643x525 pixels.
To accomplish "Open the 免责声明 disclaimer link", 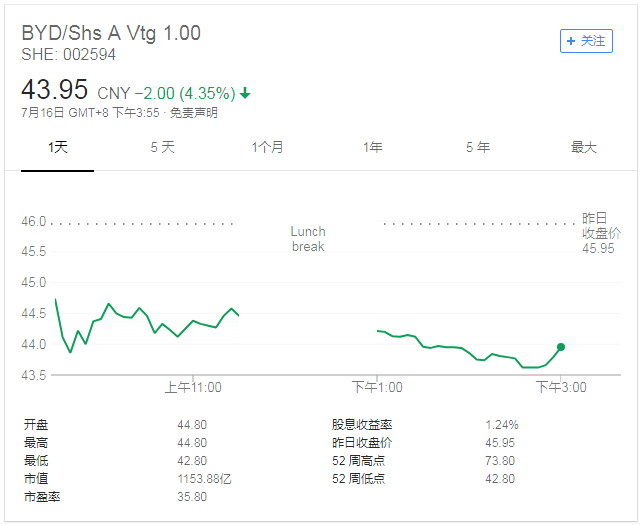I will [194, 113].
